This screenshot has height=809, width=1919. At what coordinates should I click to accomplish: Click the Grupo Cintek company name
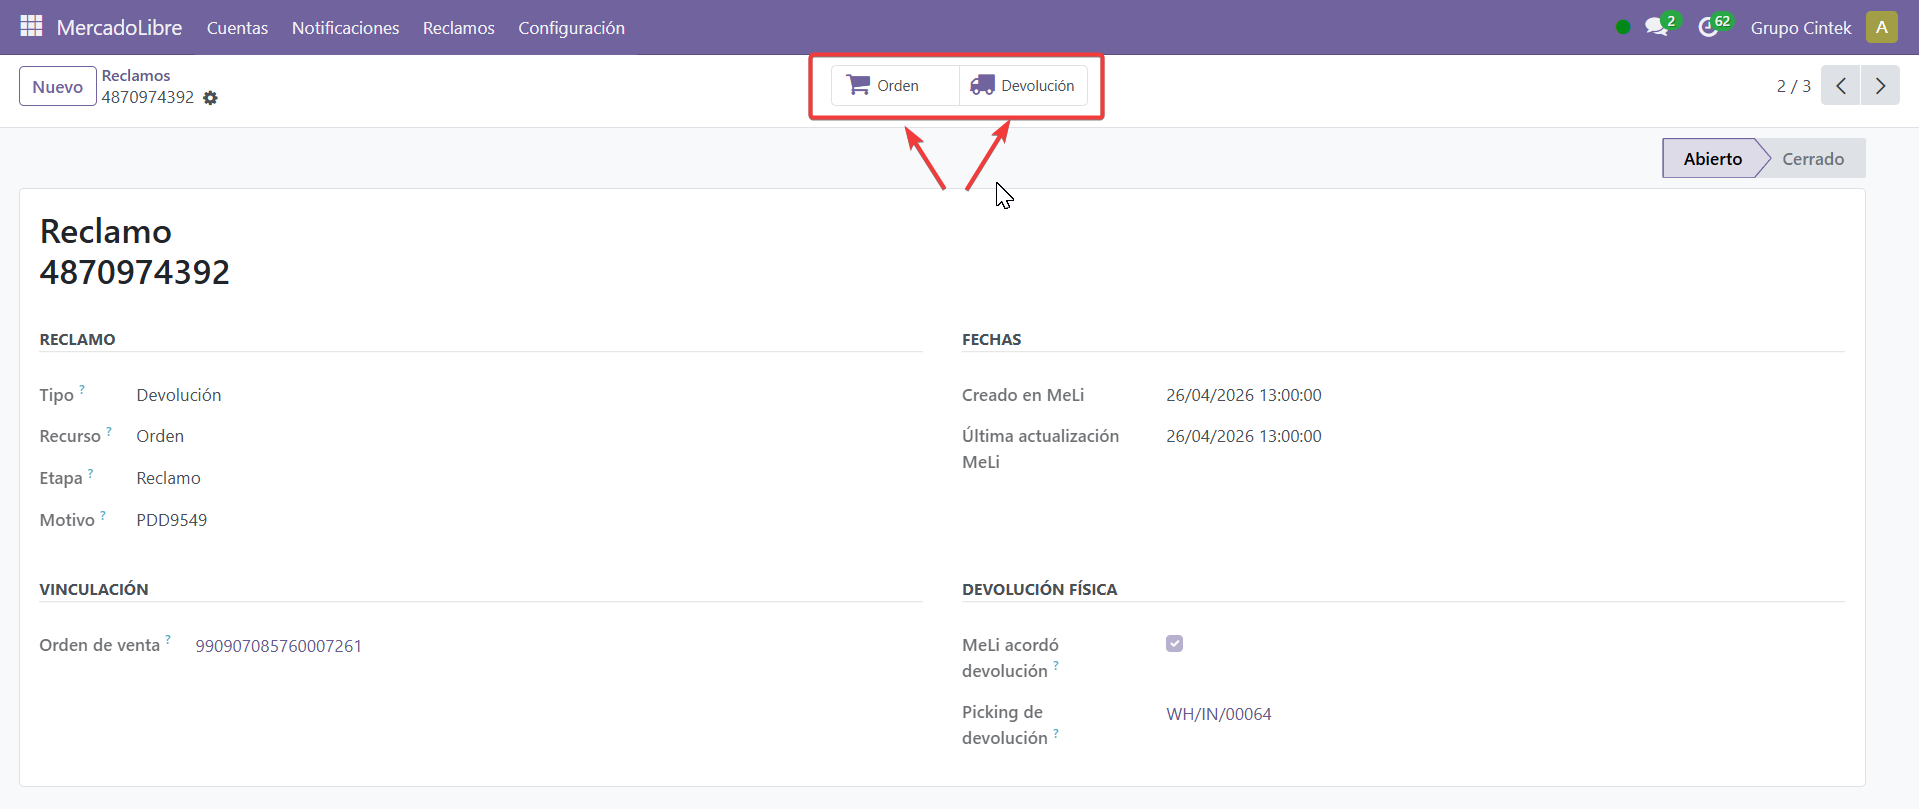tap(1800, 28)
